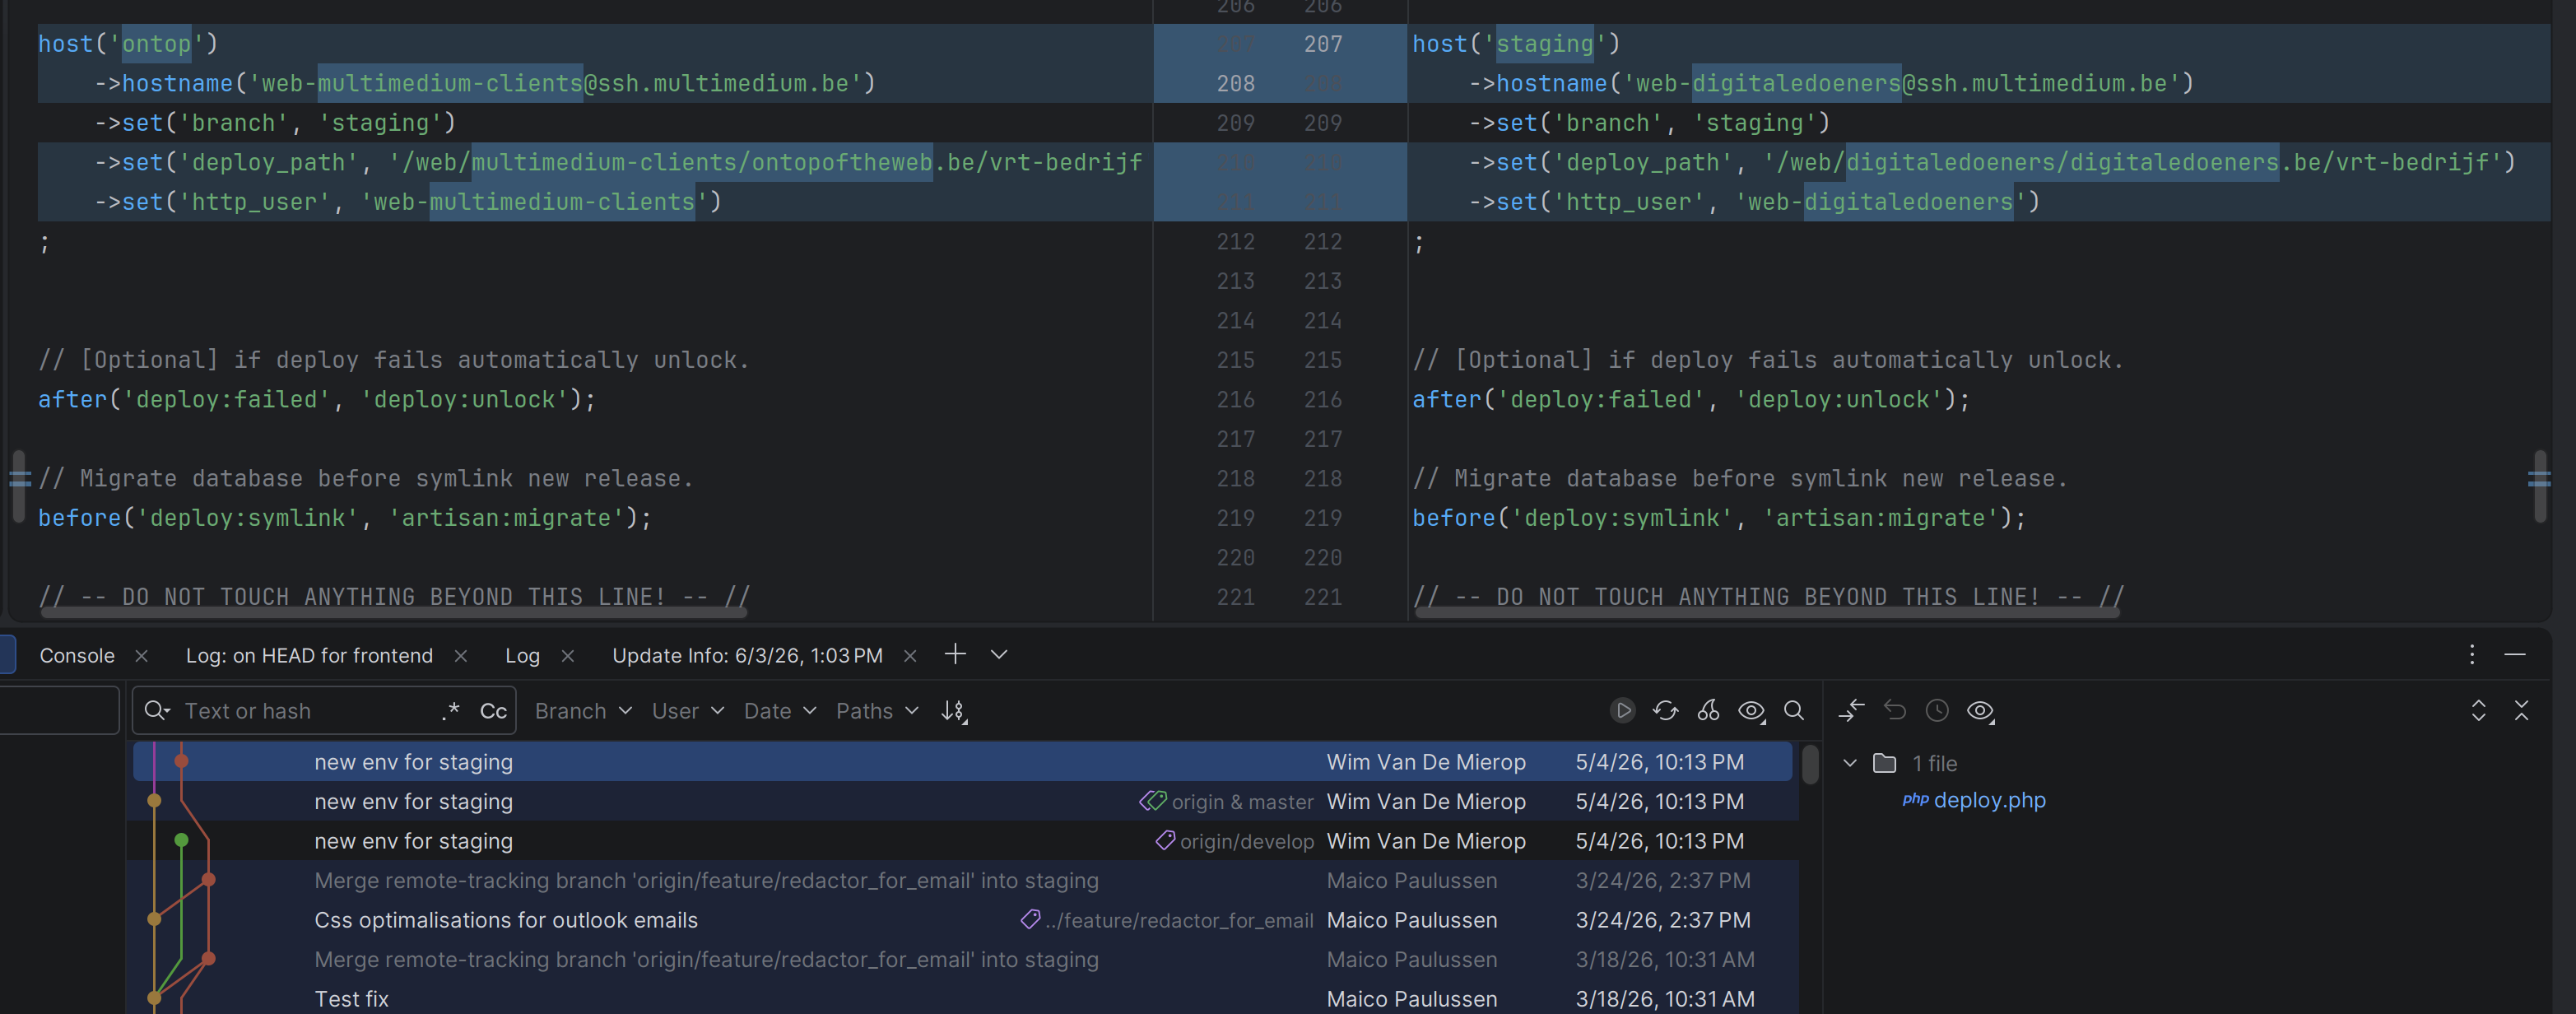
Task: Click the Go to Hash/Branch/Tag play icon
Action: [1622, 710]
